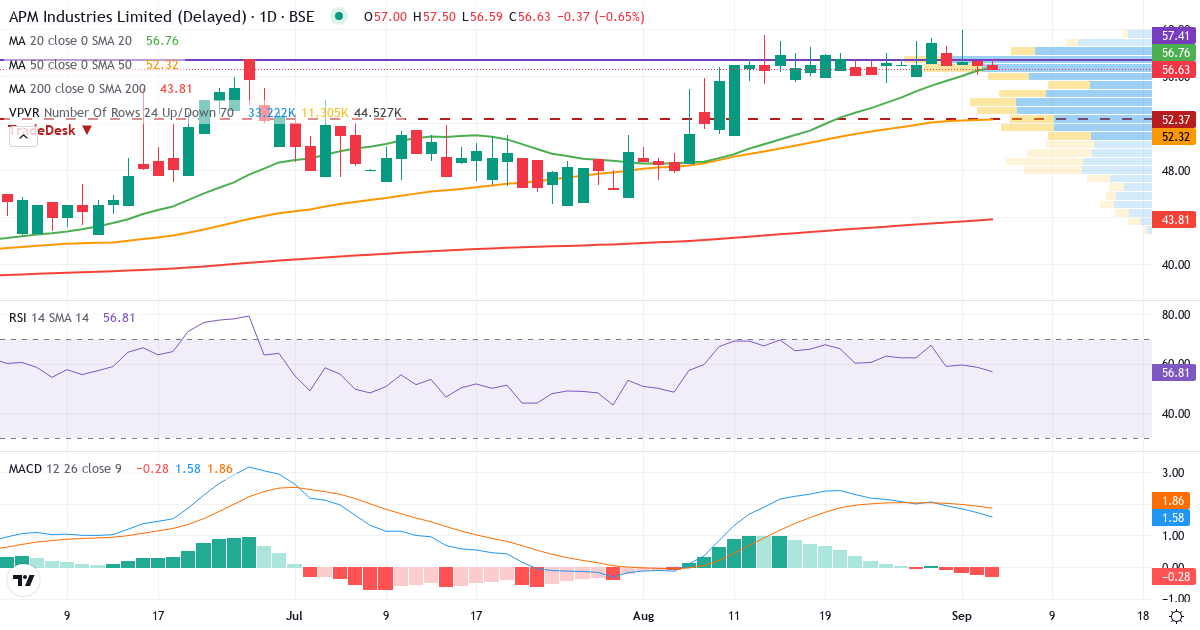The width and height of the screenshot is (1200, 630).
Task: Click the purple 56.81 RSI value label
Action: (1174, 372)
